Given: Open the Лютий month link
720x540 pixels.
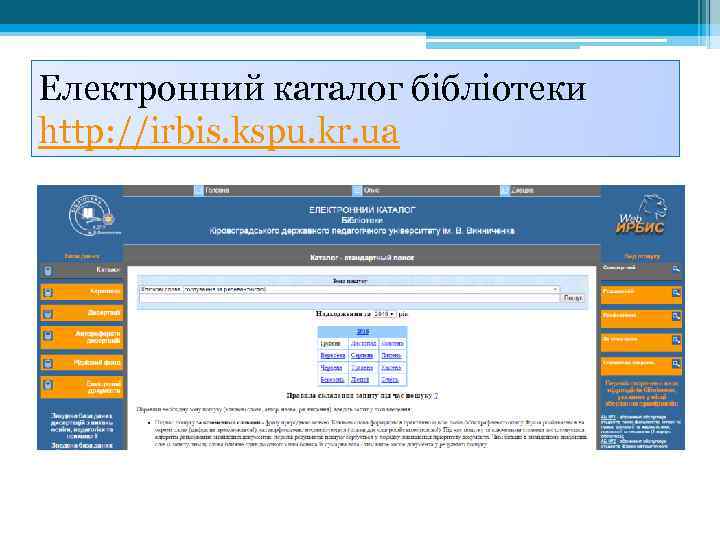Looking at the screenshot, I should point(360,380).
